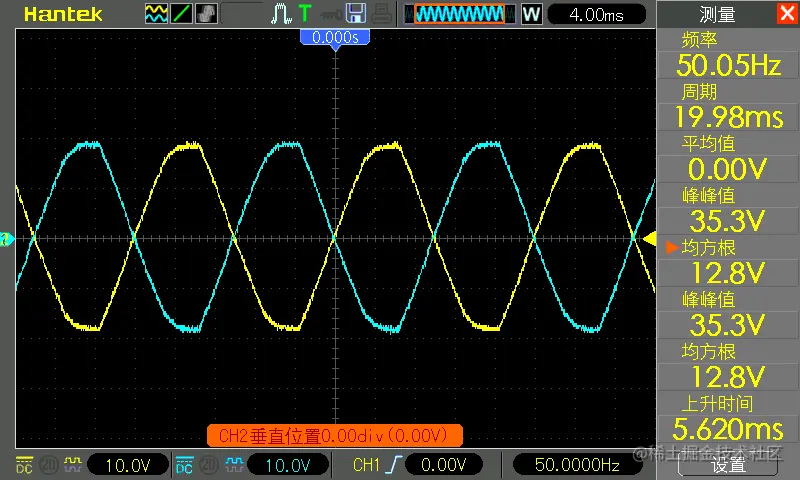800x480 pixels.
Task: Click the 5.620ms rise time value
Action: [728, 430]
